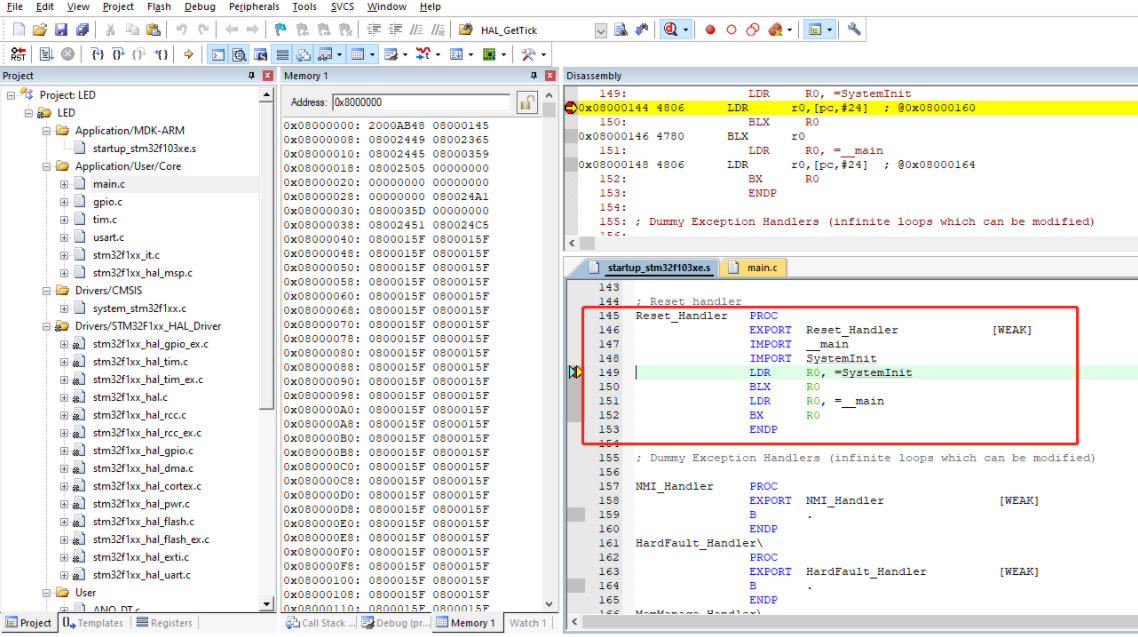Click the Run debug icon
This screenshot has height=637, width=1138.
pos(46,54)
